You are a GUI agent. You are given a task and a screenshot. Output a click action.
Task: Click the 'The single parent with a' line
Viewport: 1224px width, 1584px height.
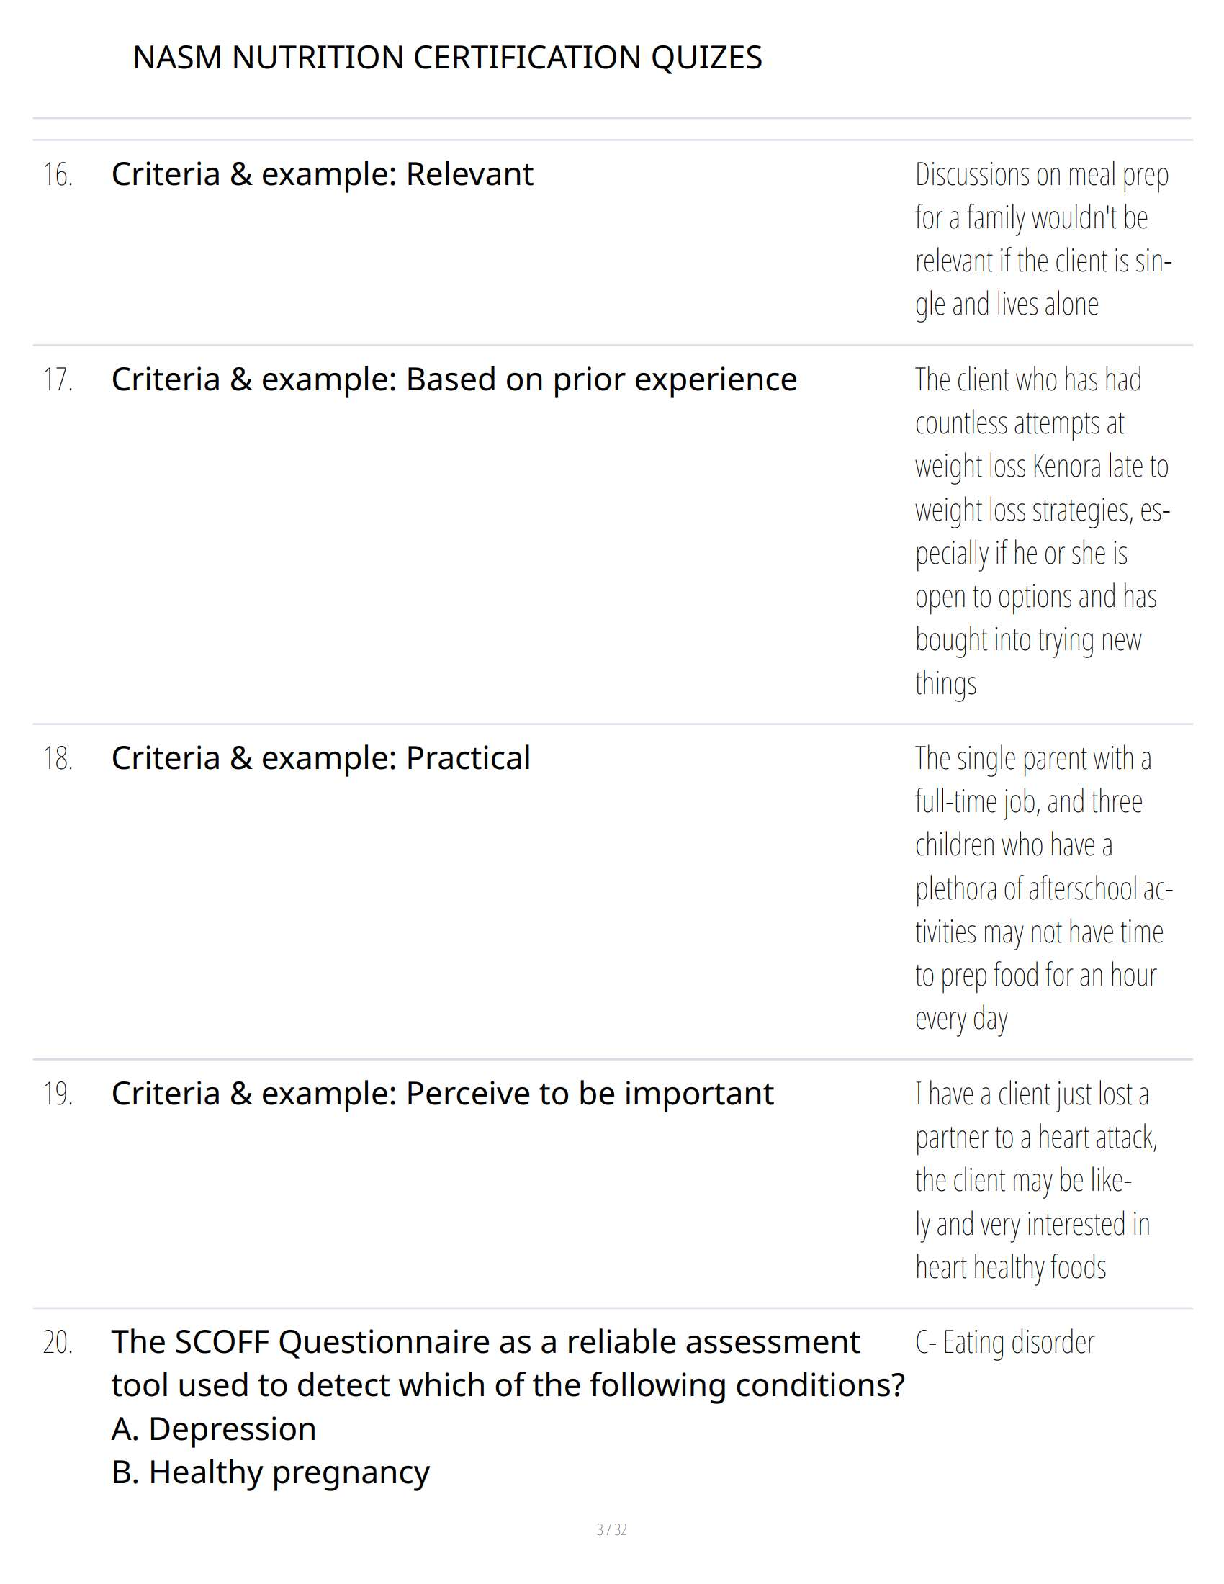pyautogui.click(x=1032, y=759)
